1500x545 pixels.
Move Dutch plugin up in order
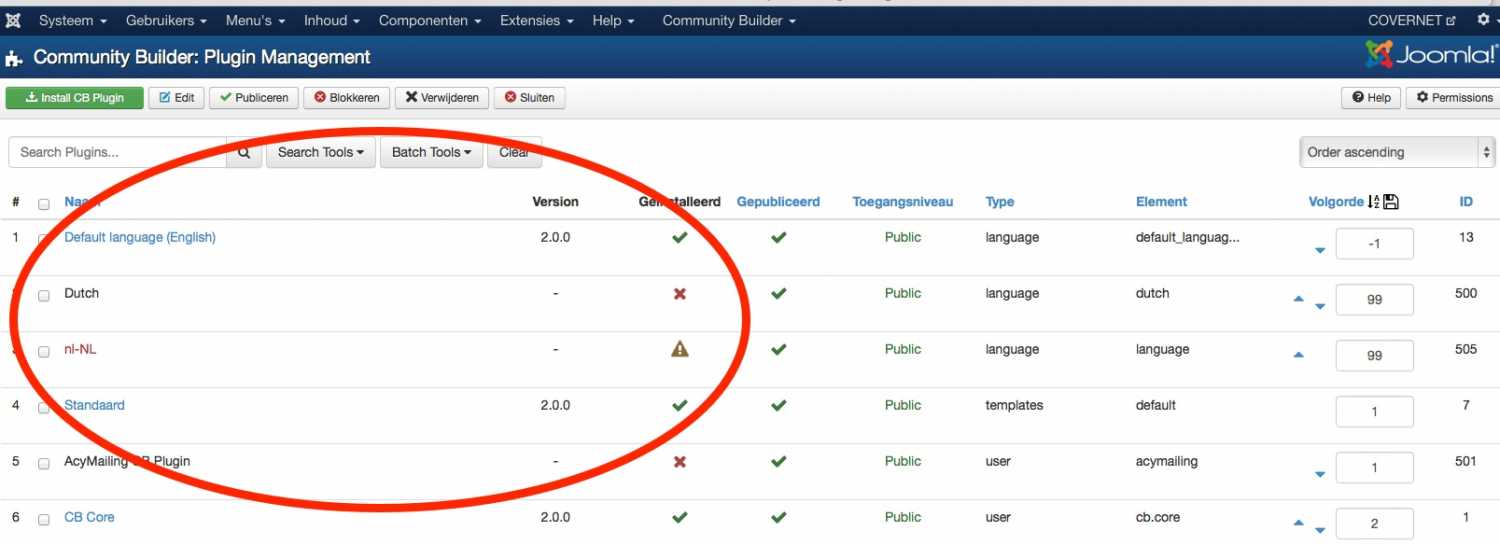1299,298
